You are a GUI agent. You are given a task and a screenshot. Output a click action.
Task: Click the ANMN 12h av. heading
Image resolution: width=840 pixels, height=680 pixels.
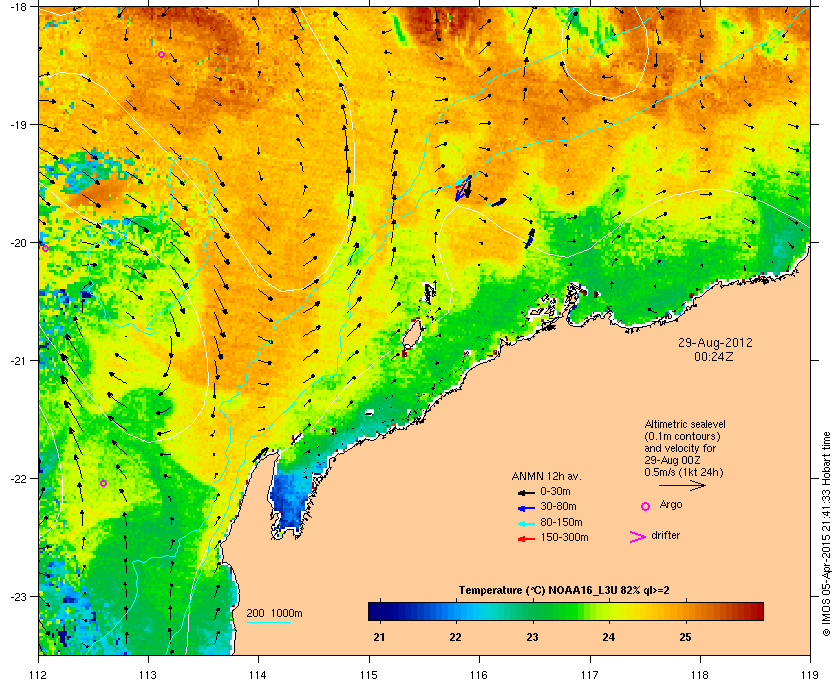[546, 476]
